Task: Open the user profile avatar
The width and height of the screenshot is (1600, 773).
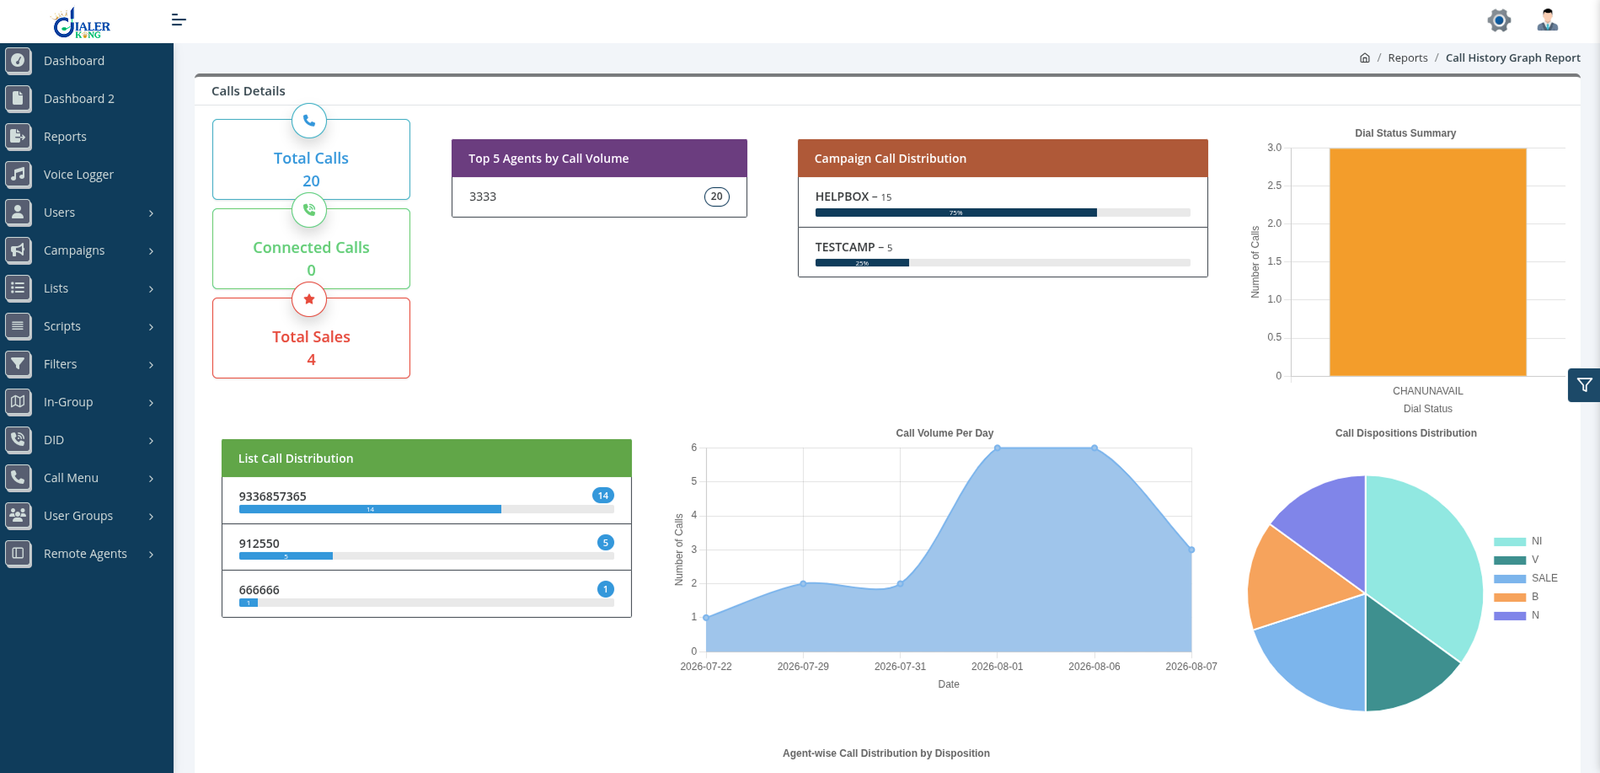Action: pos(1547,20)
